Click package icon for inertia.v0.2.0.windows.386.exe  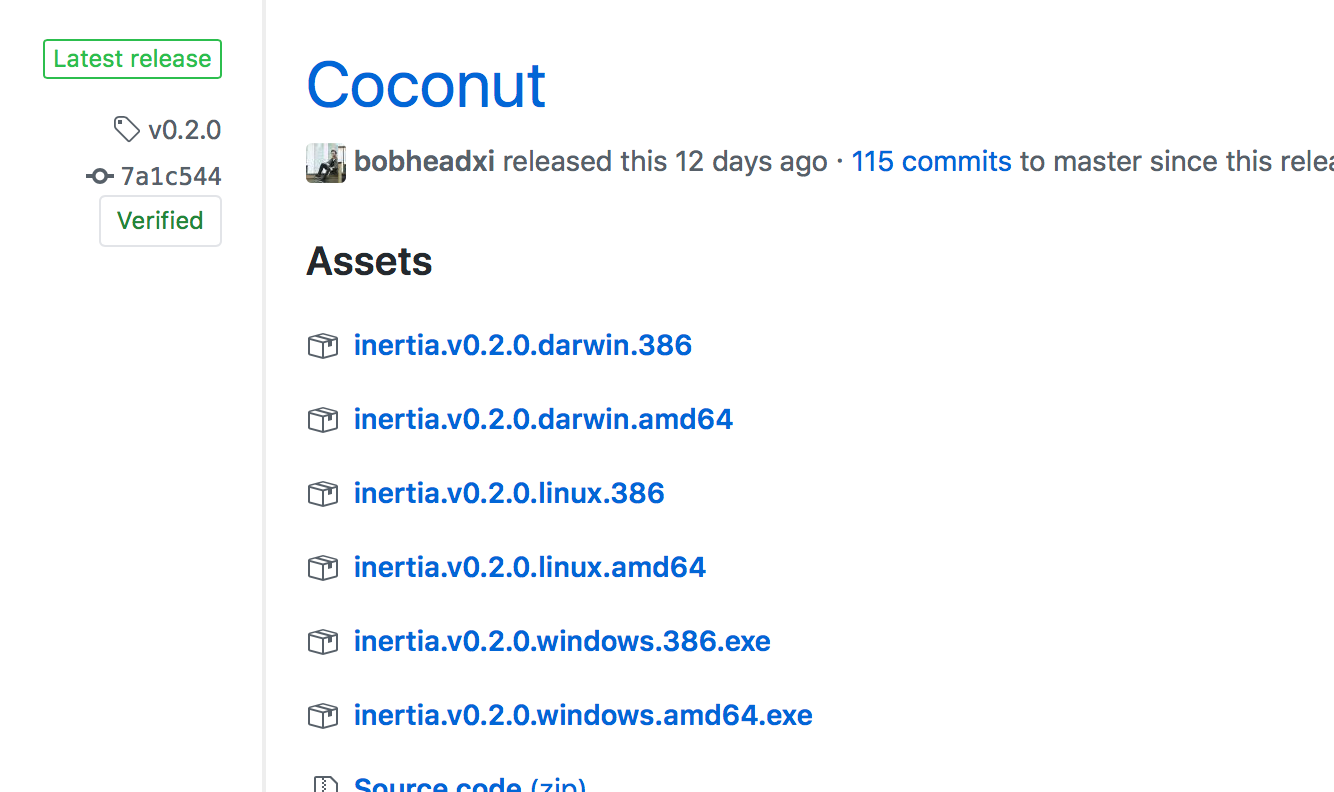click(322, 642)
